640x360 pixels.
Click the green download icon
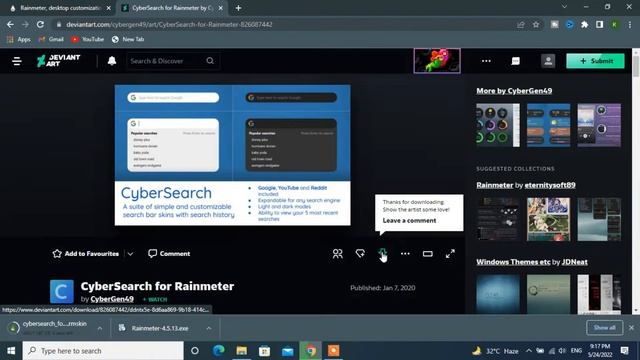tap(382, 253)
